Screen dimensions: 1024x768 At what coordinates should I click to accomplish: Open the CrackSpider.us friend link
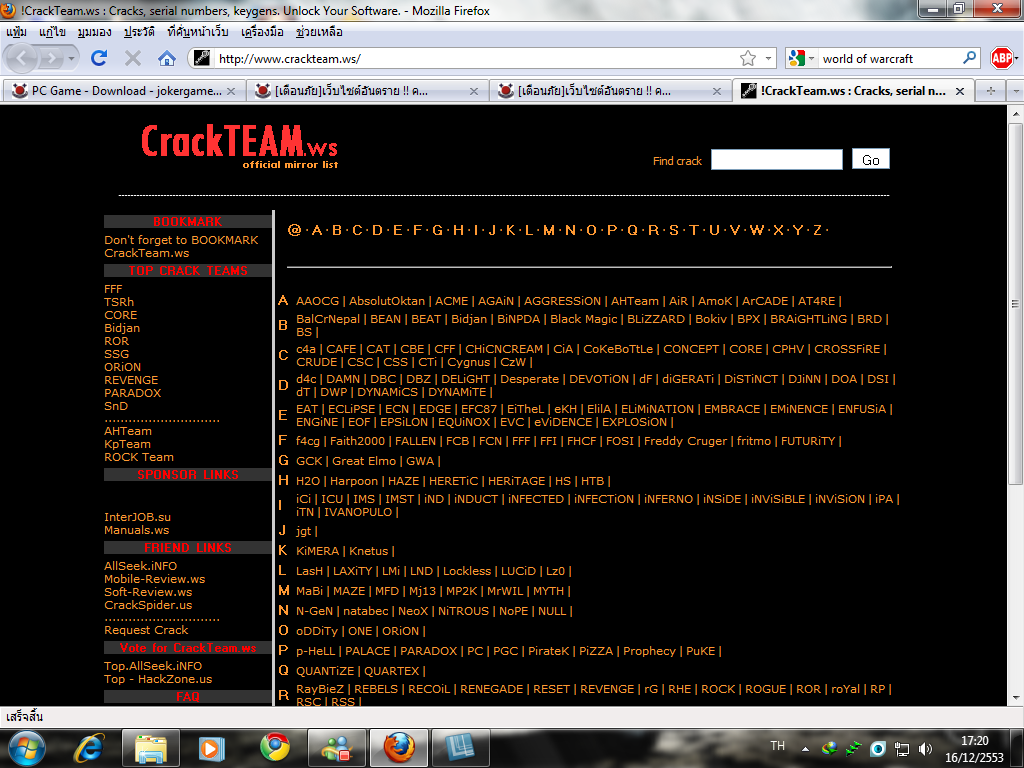pos(148,605)
